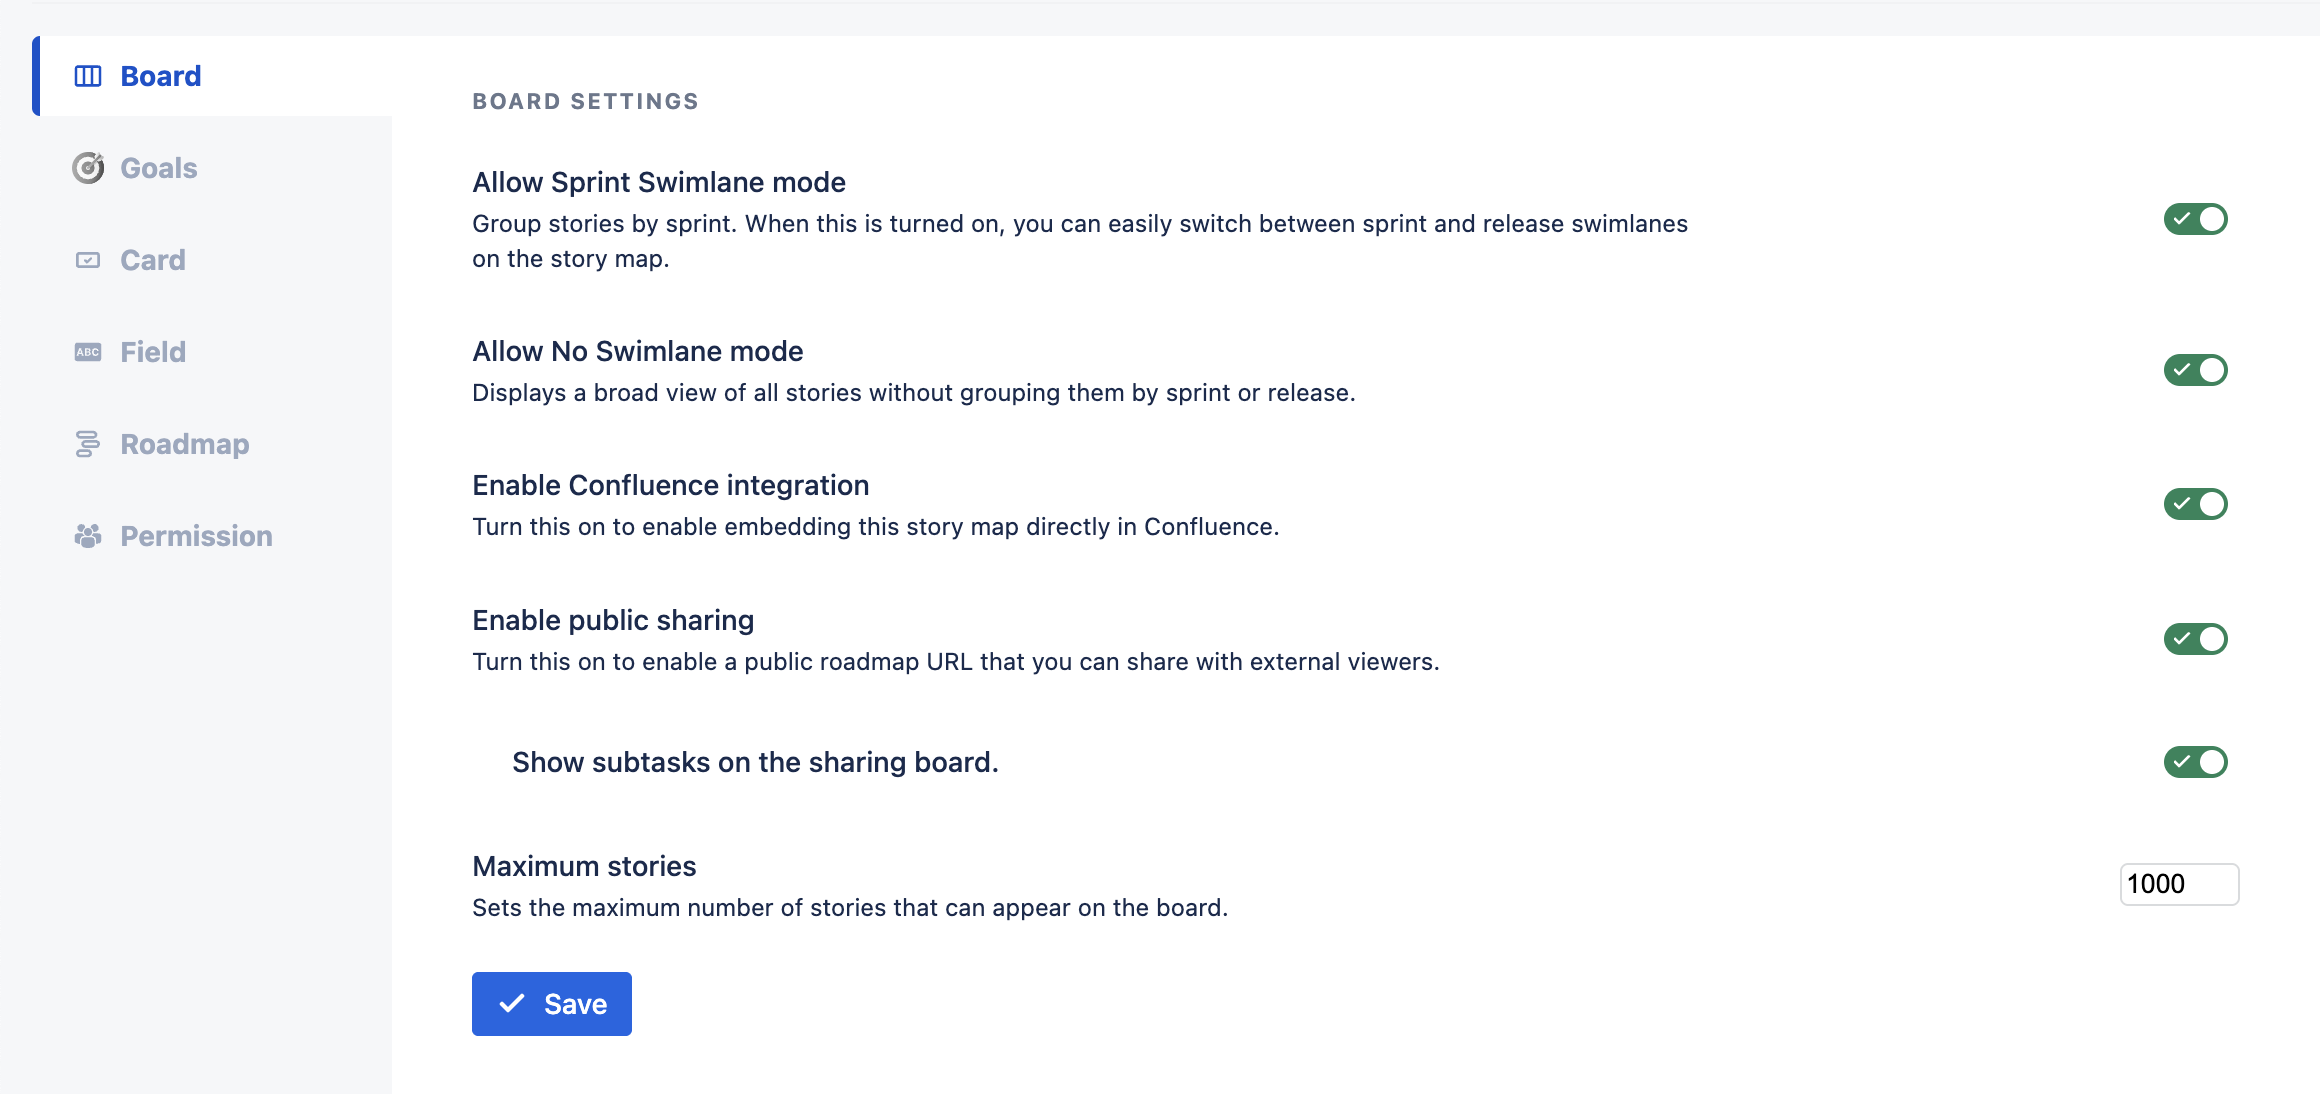Click the checkmark icon on Save button
The height and width of the screenshot is (1094, 2320).
pyautogui.click(x=512, y=1003)
